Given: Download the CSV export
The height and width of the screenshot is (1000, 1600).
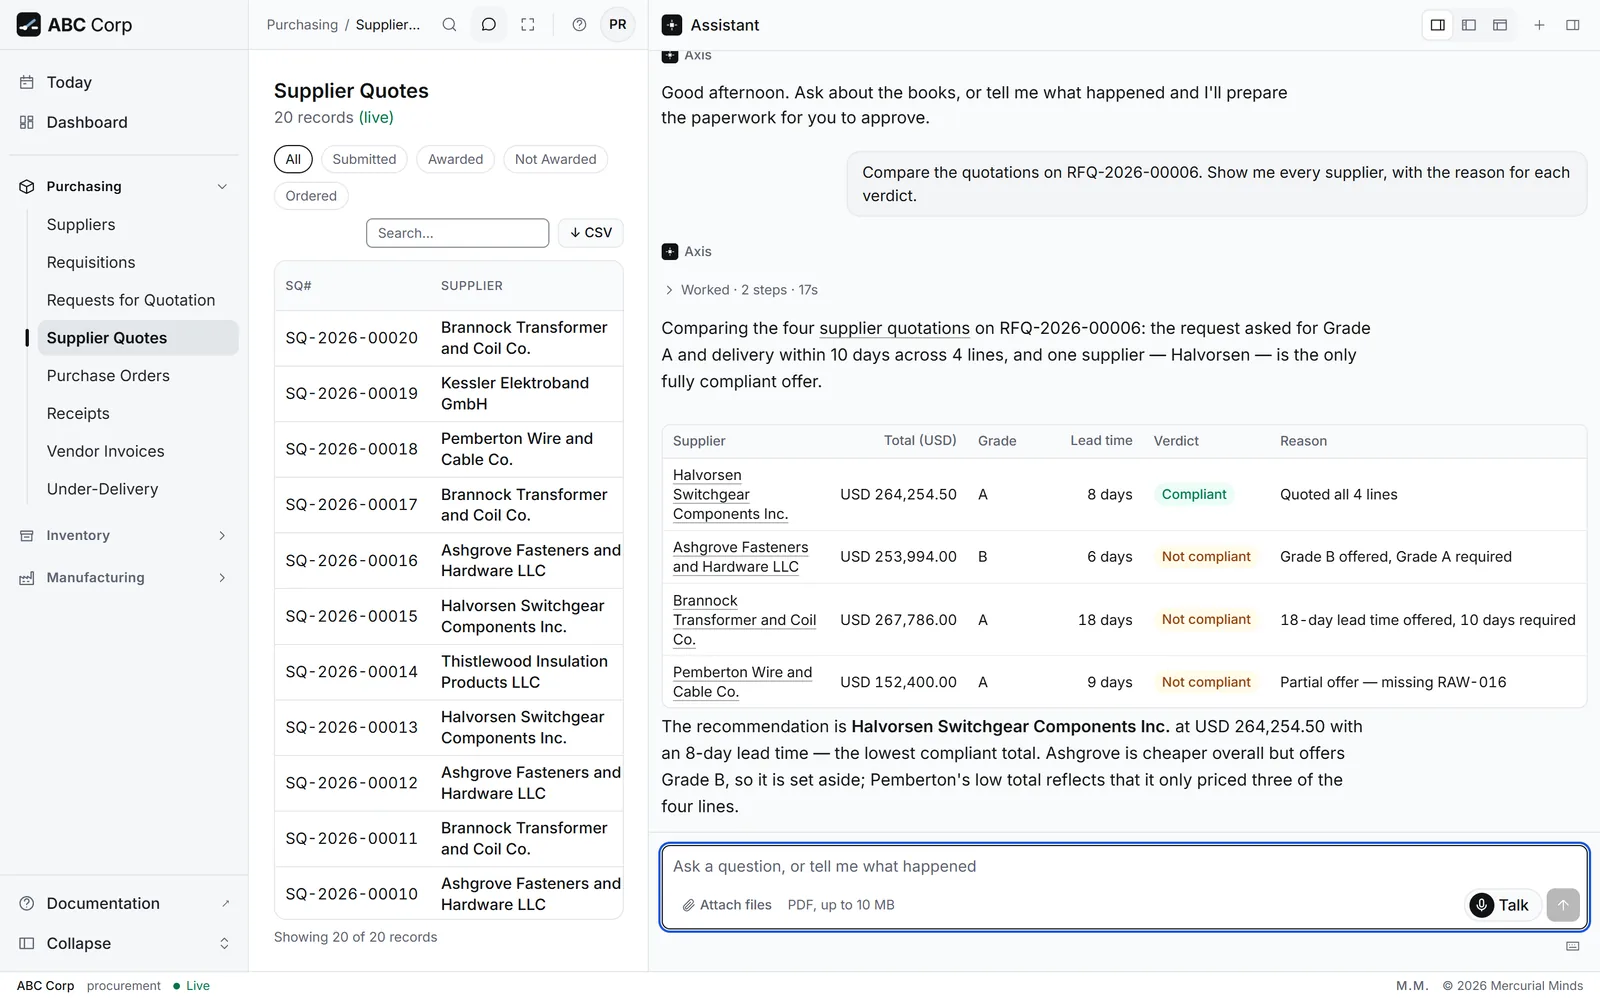Looking at the screenshot, I should pos(591,233).
